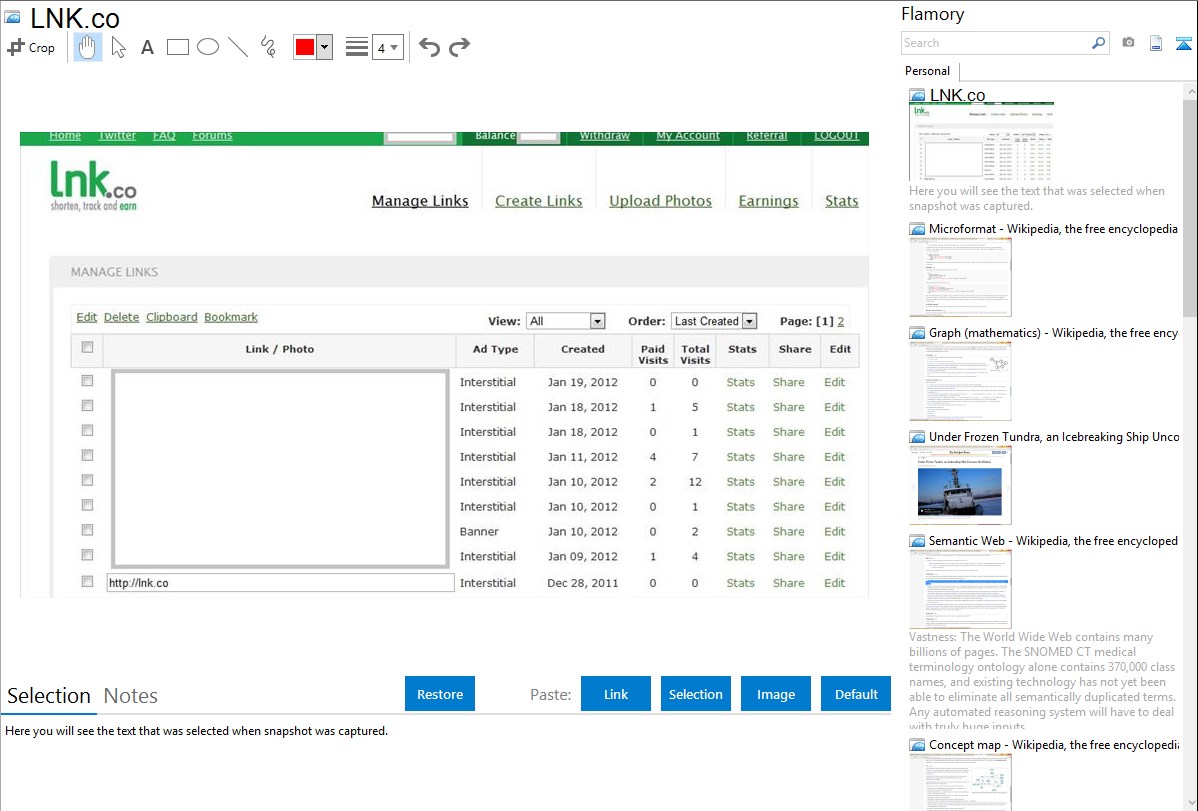Open the Personal tab in Flamory panel
The height and width of the screenshot is (811, 1198).
pos(927,71)
